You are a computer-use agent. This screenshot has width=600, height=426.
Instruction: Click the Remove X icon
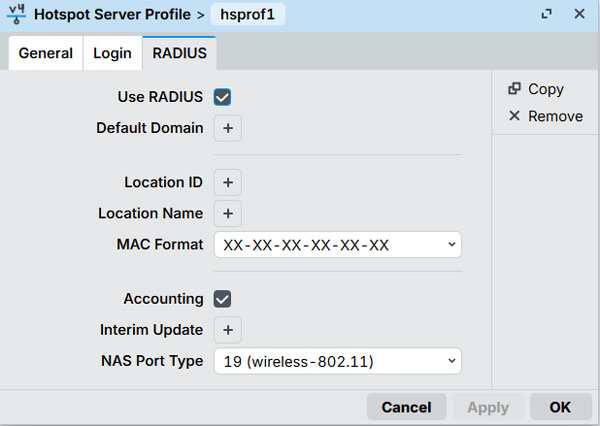point(514,116)
